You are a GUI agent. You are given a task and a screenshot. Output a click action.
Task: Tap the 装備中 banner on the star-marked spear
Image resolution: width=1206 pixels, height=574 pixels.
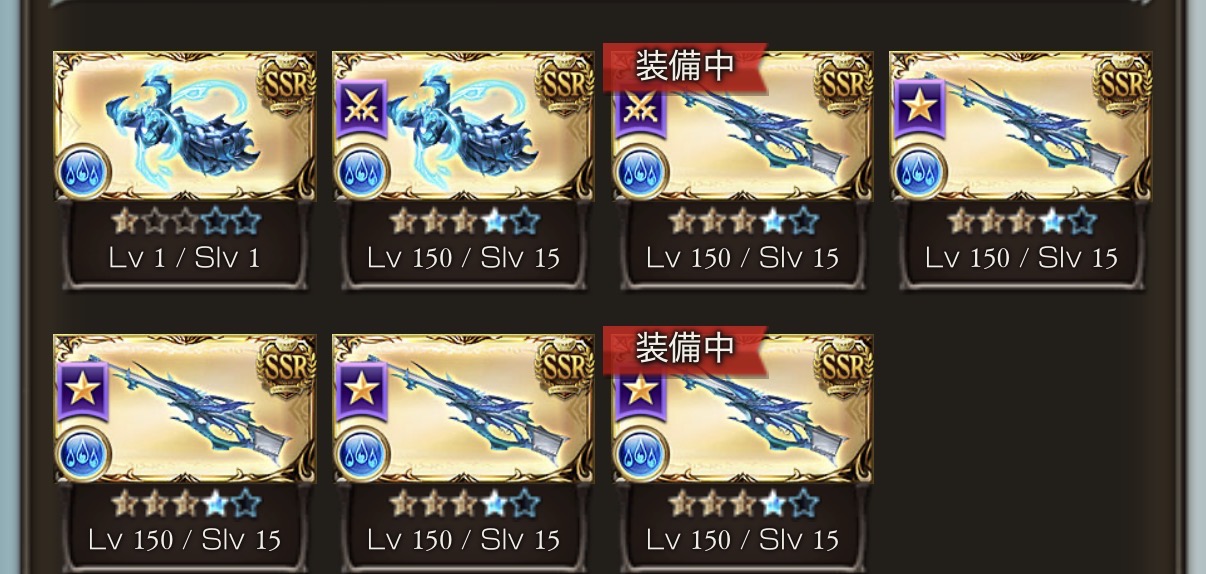click(685, 347)
